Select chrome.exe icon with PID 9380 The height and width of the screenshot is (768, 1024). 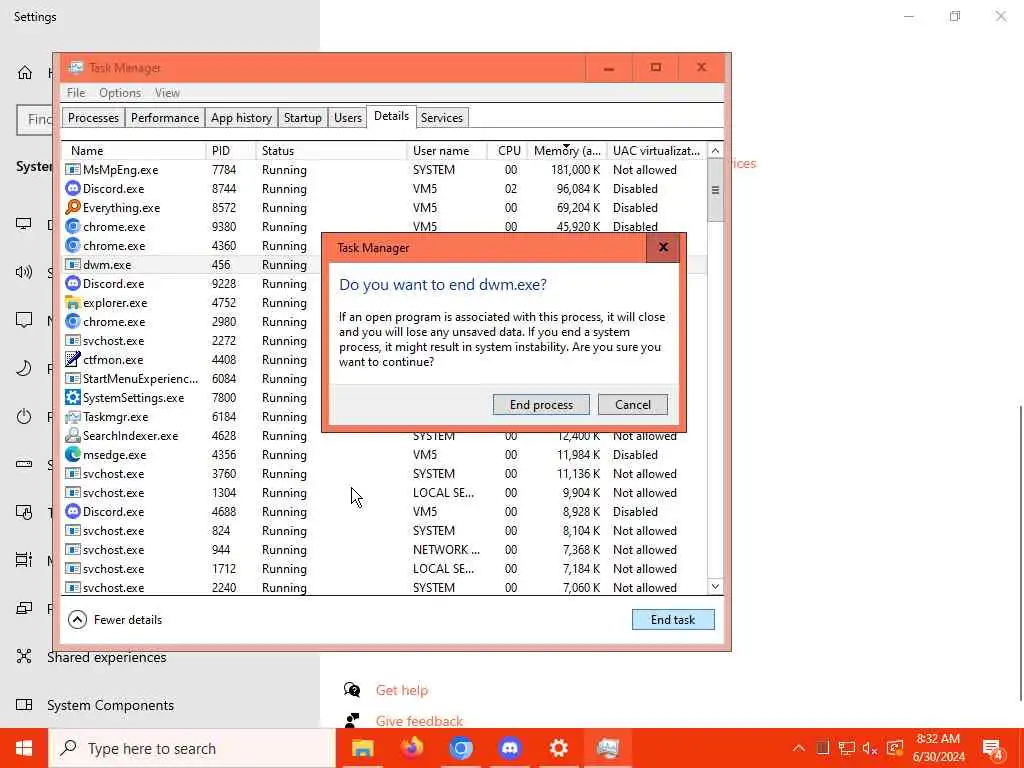pos(72,227)
